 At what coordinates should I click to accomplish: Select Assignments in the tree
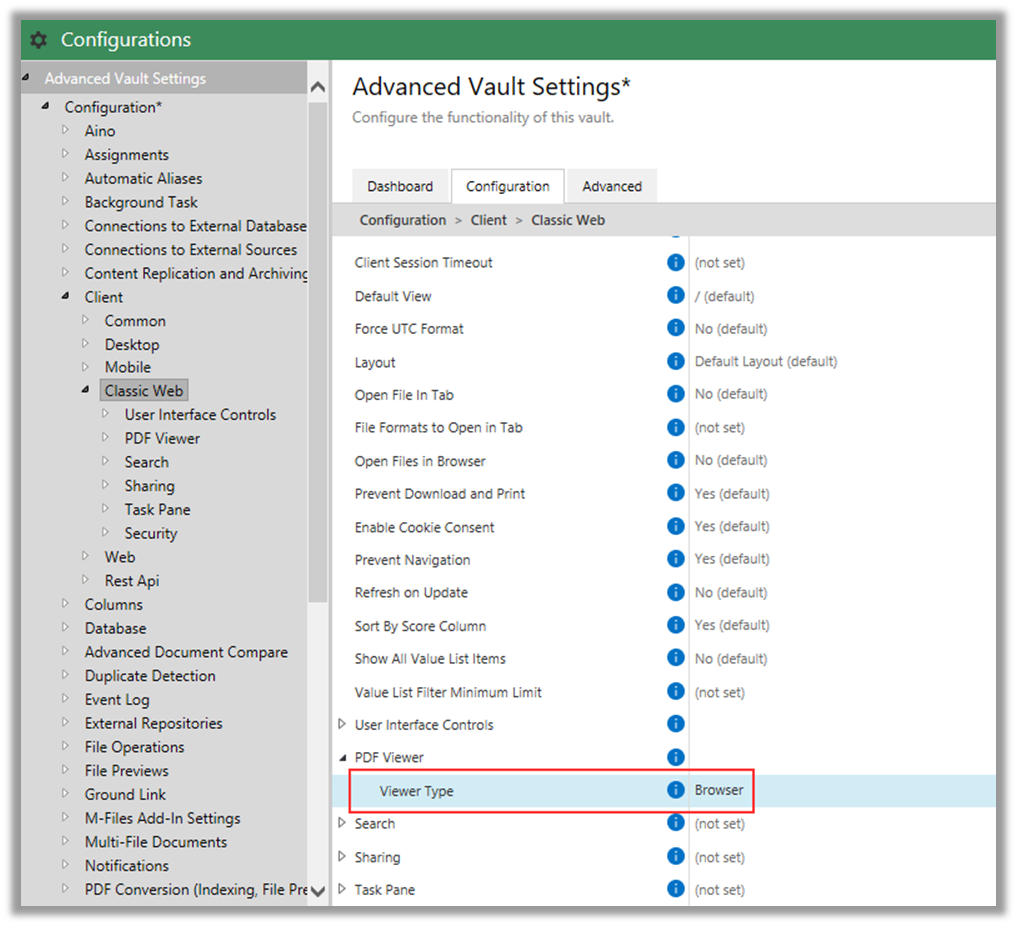pyautogui.click(x=126, y=155)
